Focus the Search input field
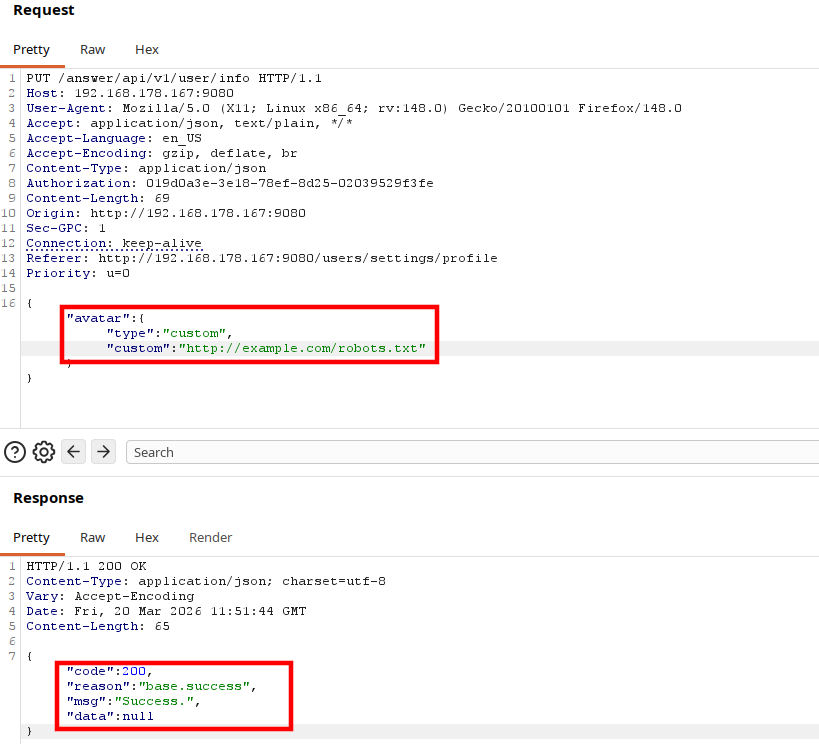 coord(472,452)
